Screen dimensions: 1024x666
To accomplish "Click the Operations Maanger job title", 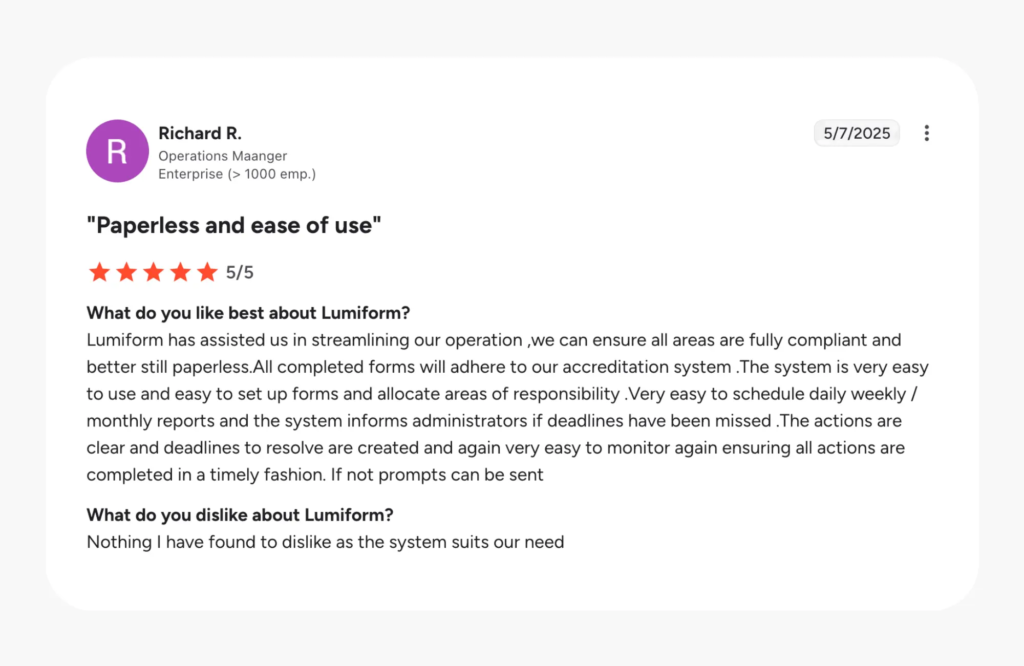I will (222, 156).
